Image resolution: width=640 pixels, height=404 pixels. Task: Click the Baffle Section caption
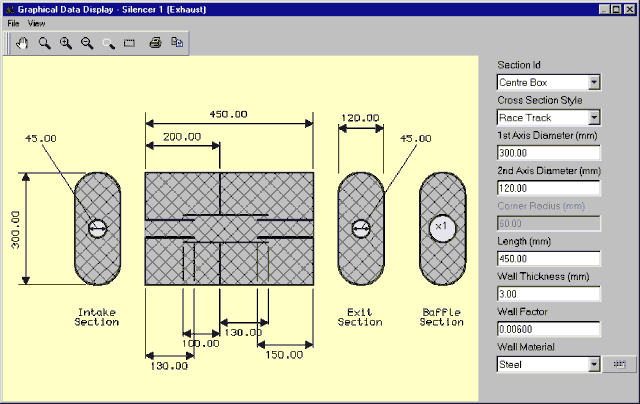442,317
